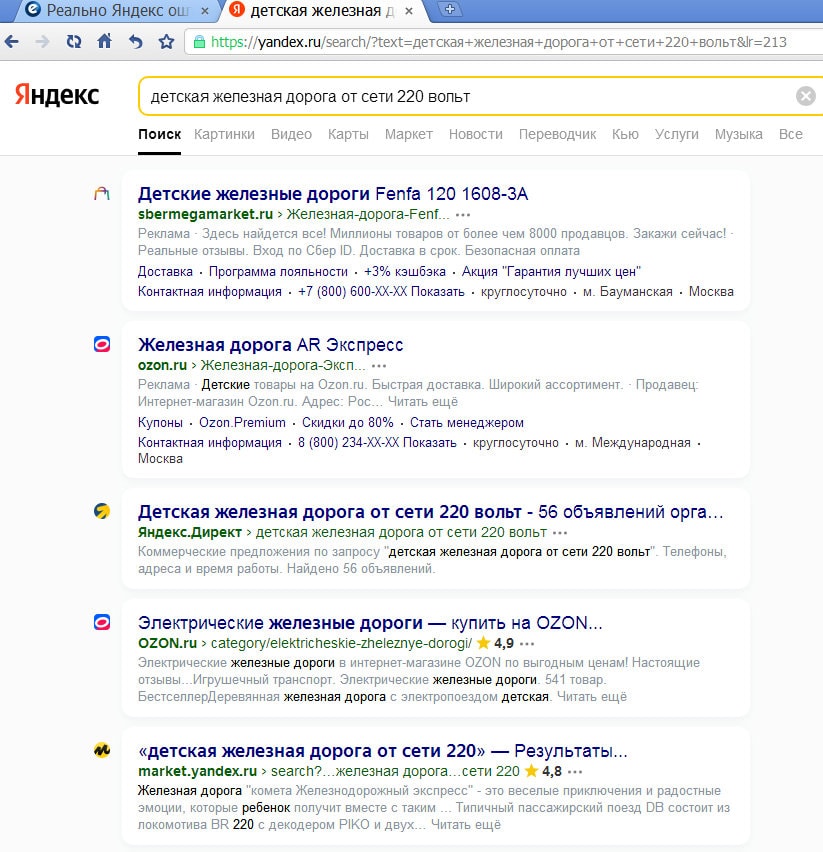
Task: Click the 4,9 rating star on OZON result
Action: [483, 643]
